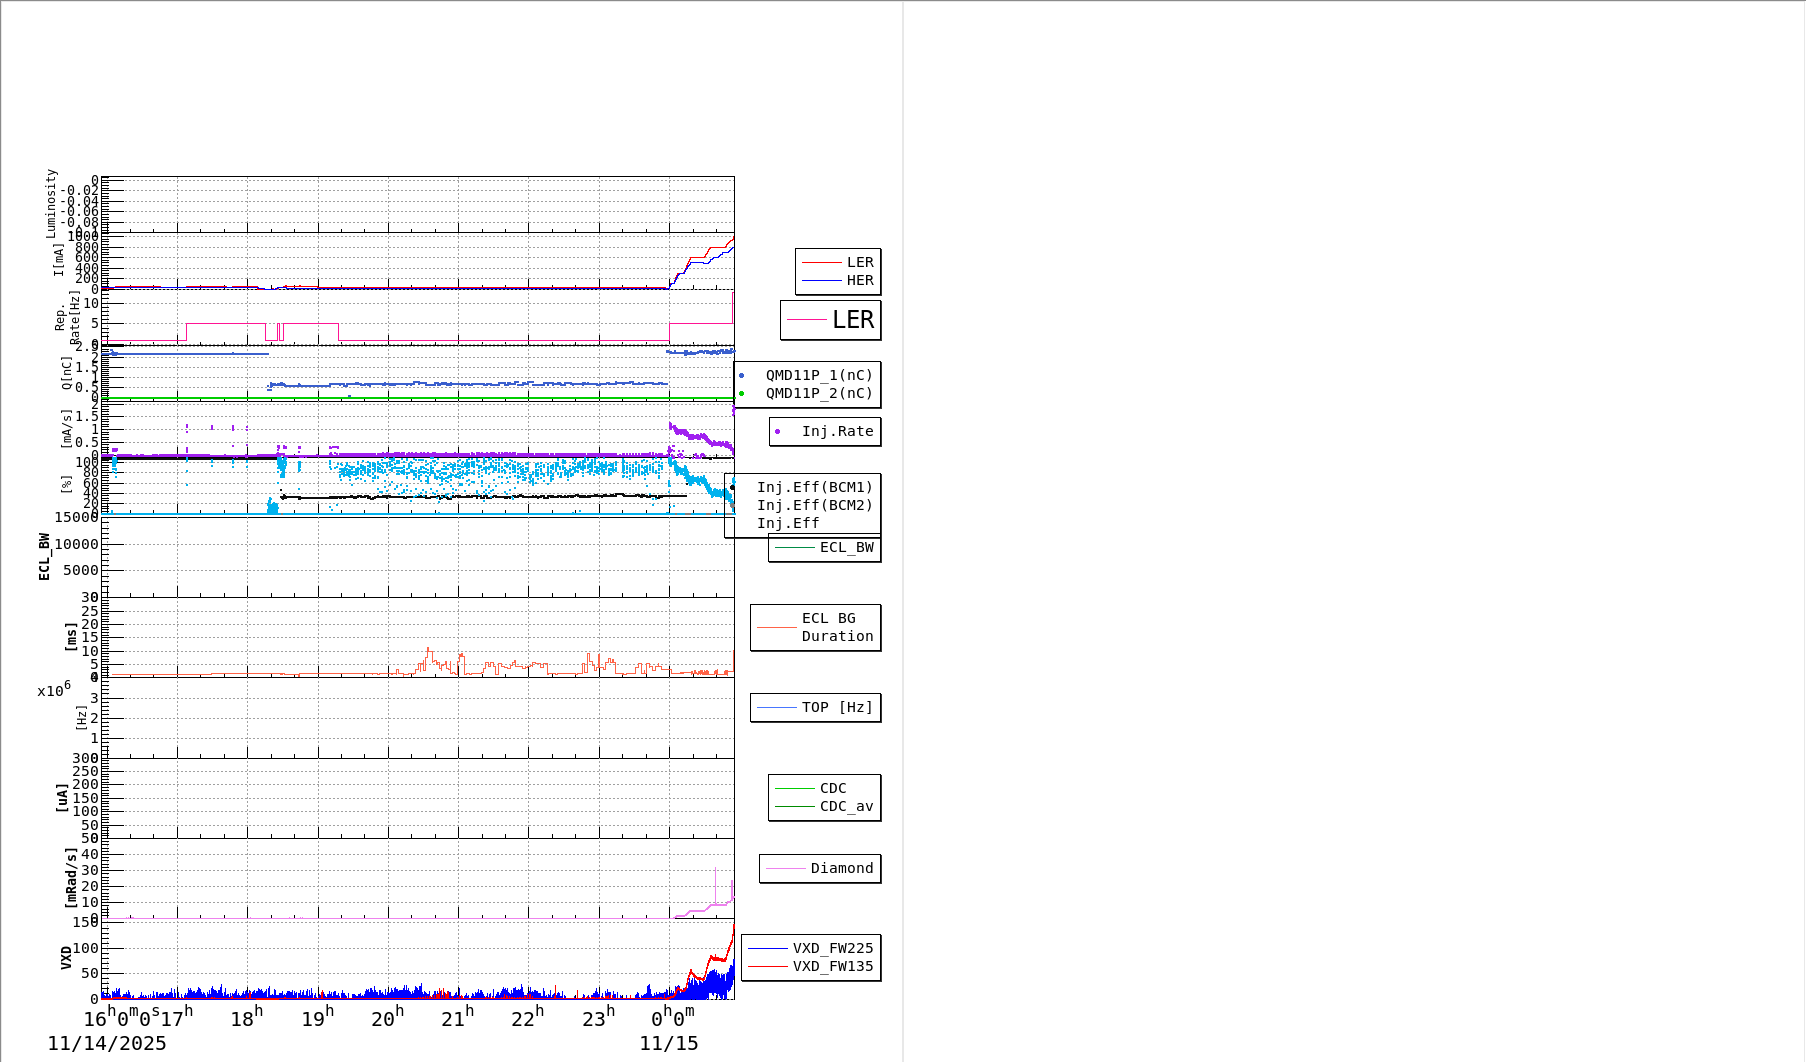
Task: Click the green QMD11P_2(nC) legend marker
Action: (x=741, y=394)
